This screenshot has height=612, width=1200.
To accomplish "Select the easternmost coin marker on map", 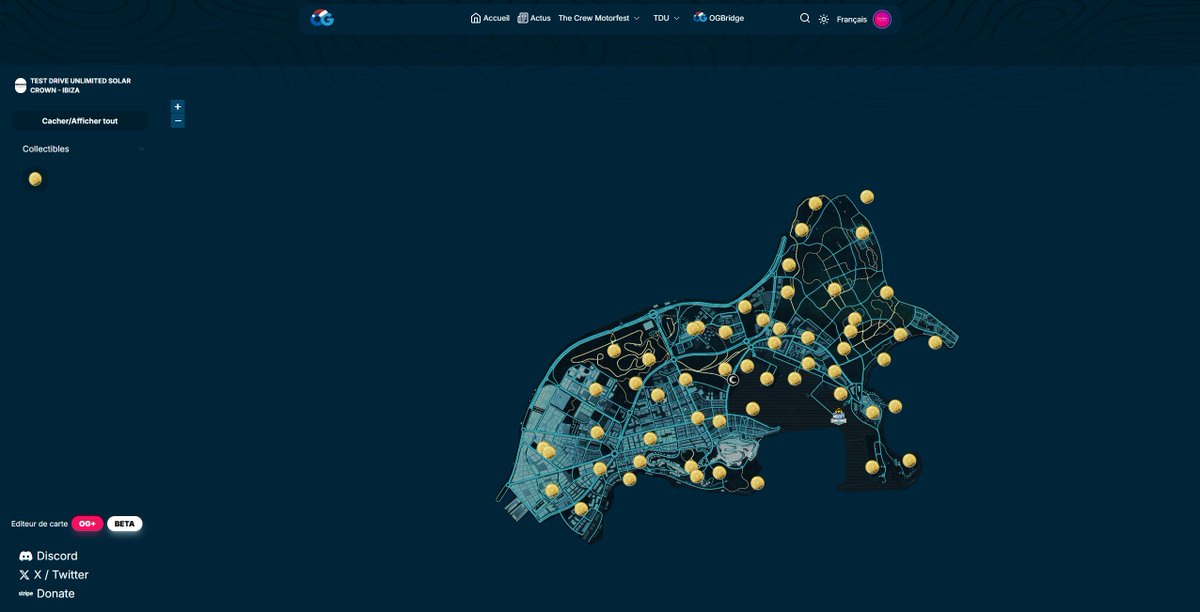I will [935, 342].
